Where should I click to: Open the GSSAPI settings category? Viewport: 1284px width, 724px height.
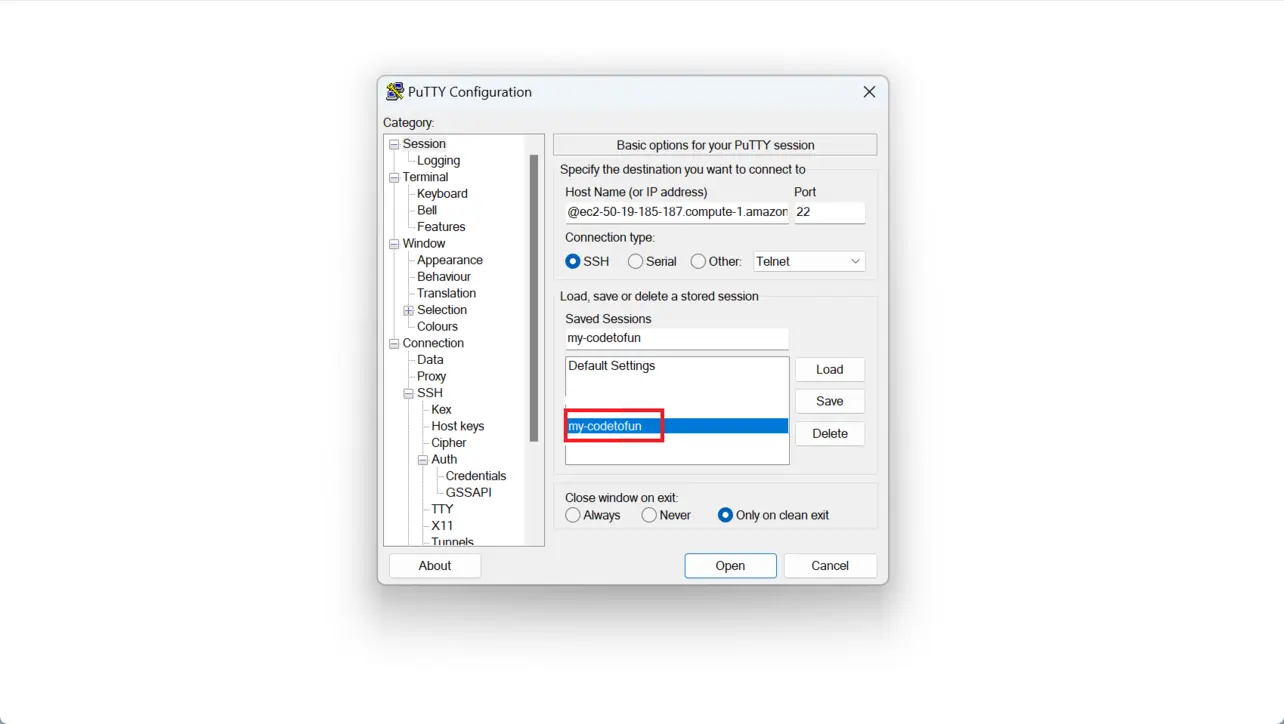click(468, 493)
